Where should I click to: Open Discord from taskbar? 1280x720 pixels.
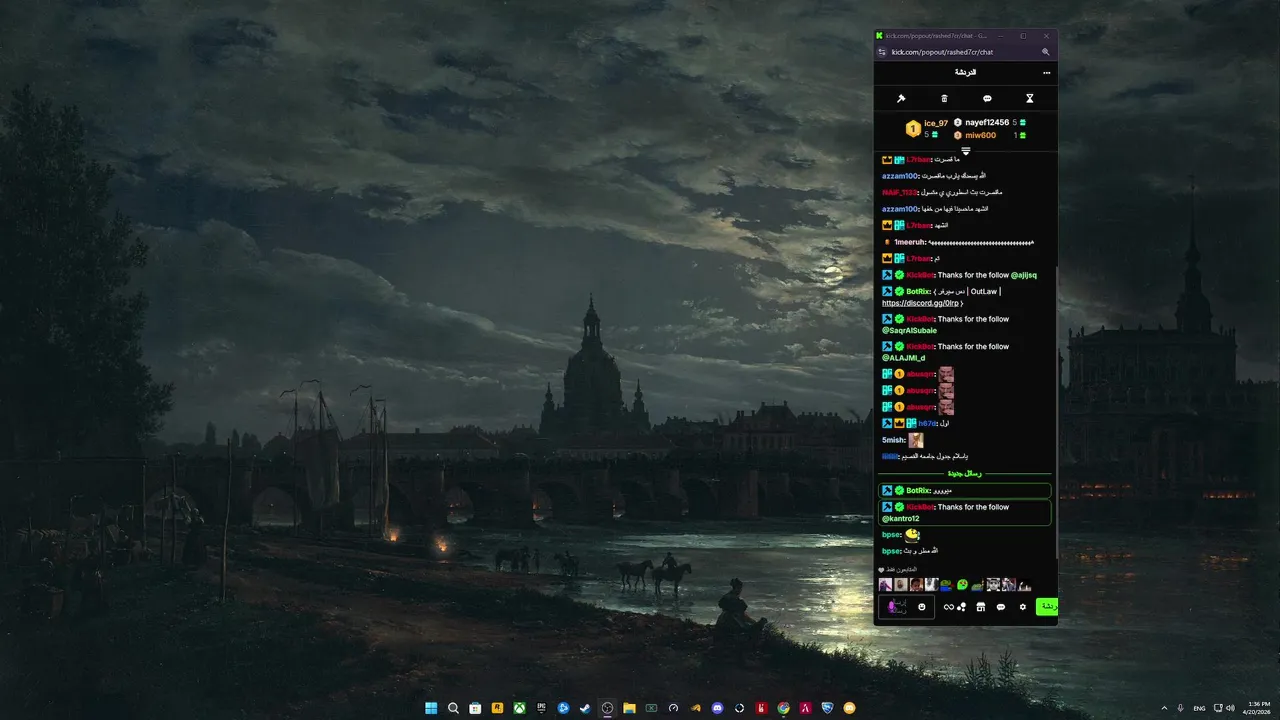coord(717,708)
